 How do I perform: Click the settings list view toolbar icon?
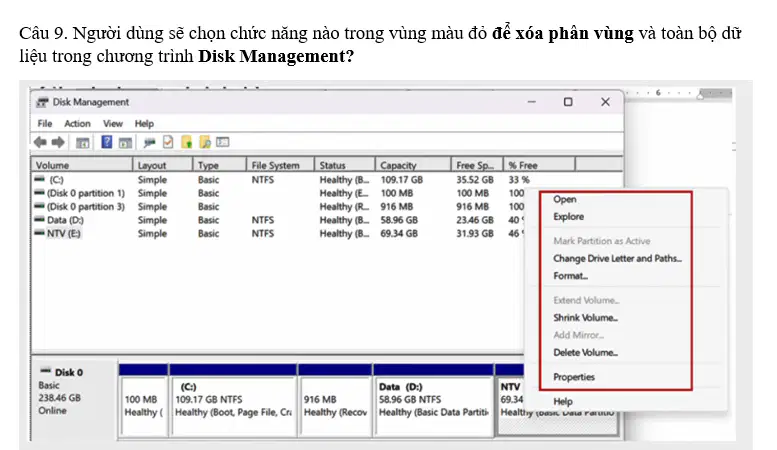tap(222, 142)
